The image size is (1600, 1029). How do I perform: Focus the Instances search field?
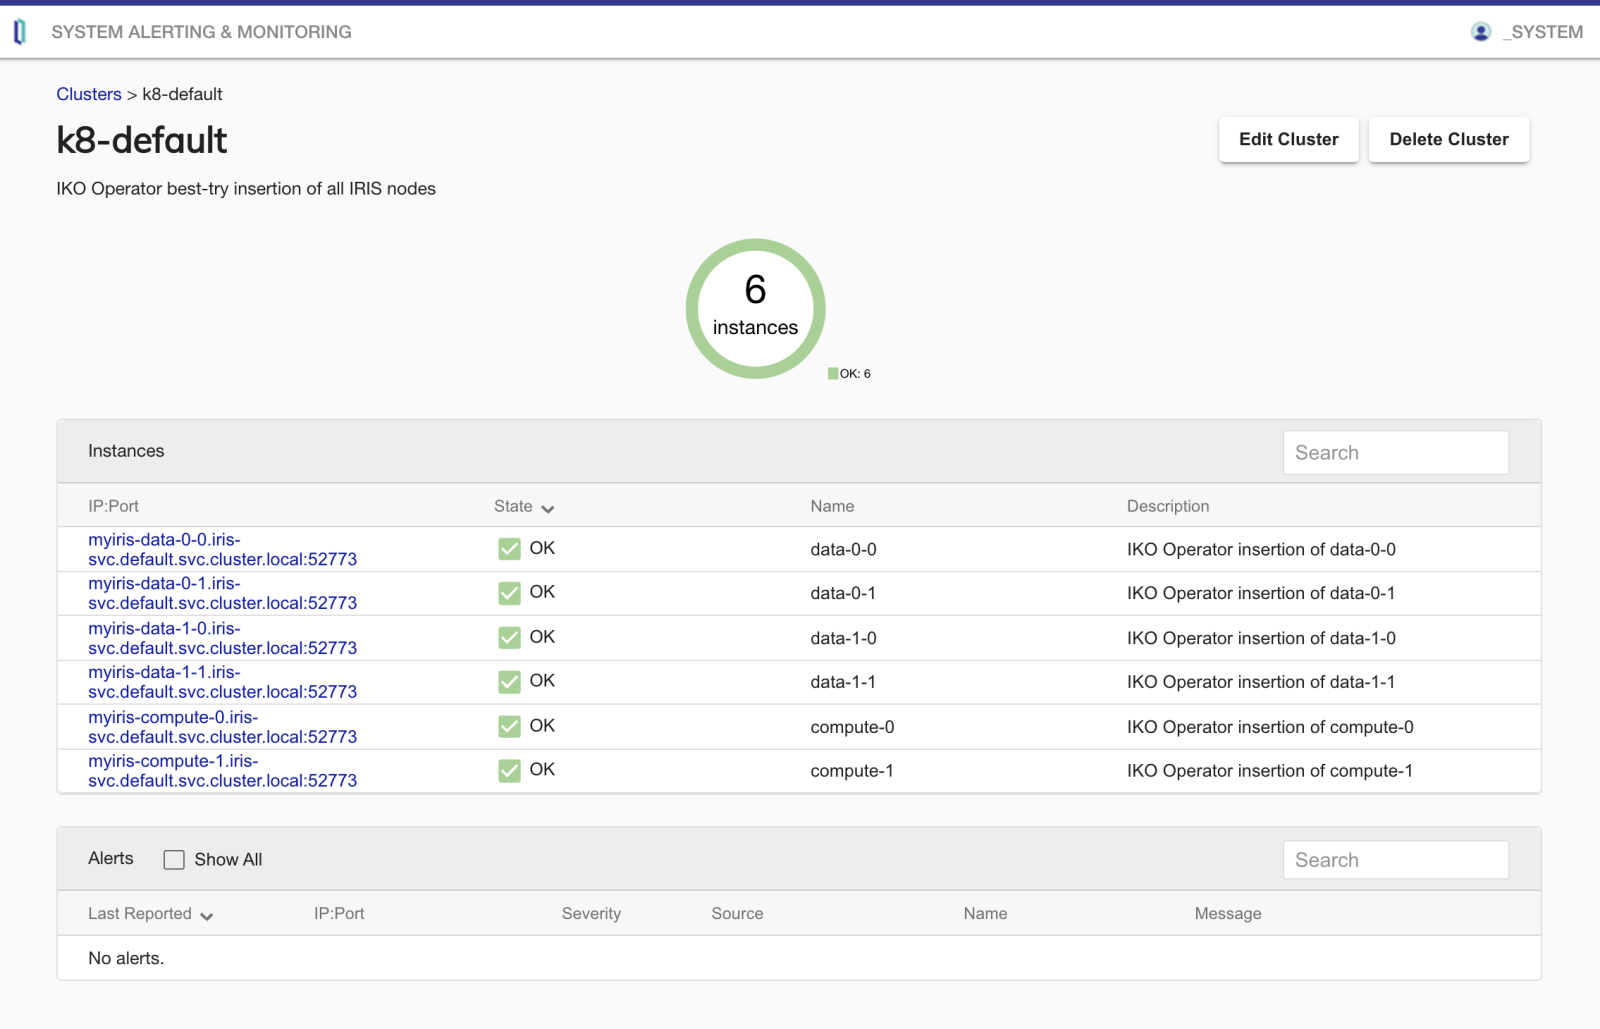[x=1395, y=453]
